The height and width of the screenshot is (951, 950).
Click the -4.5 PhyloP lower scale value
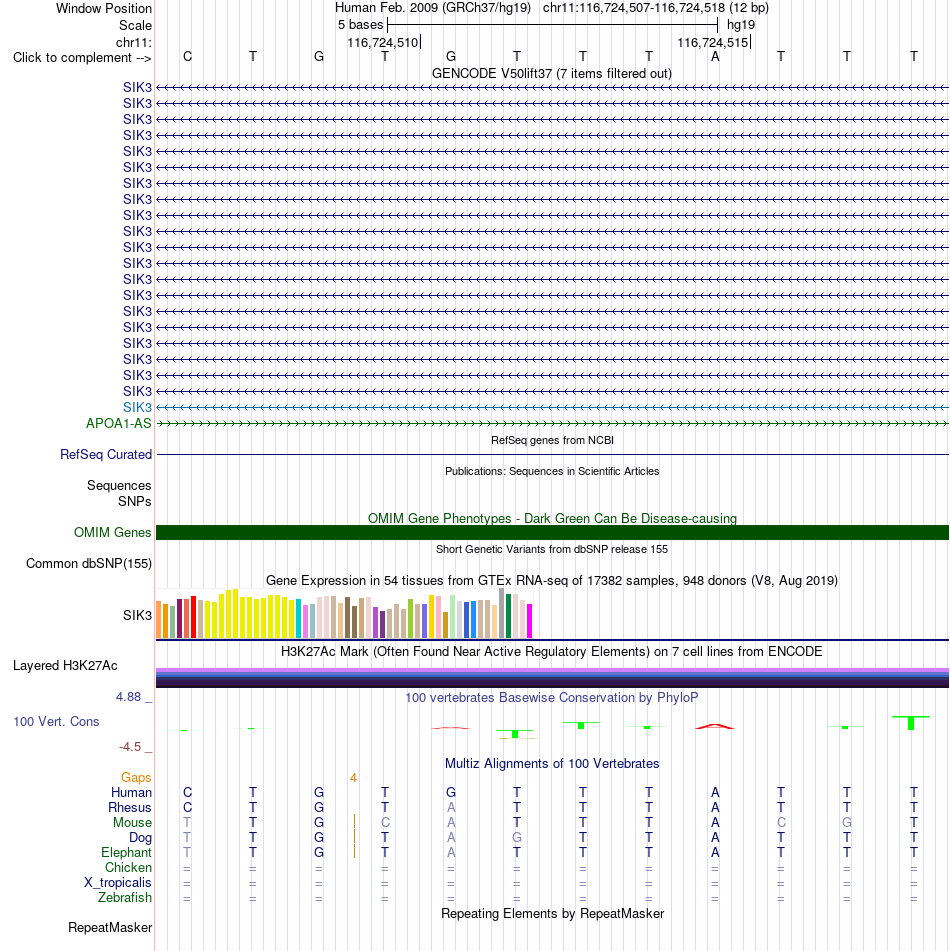130,747
